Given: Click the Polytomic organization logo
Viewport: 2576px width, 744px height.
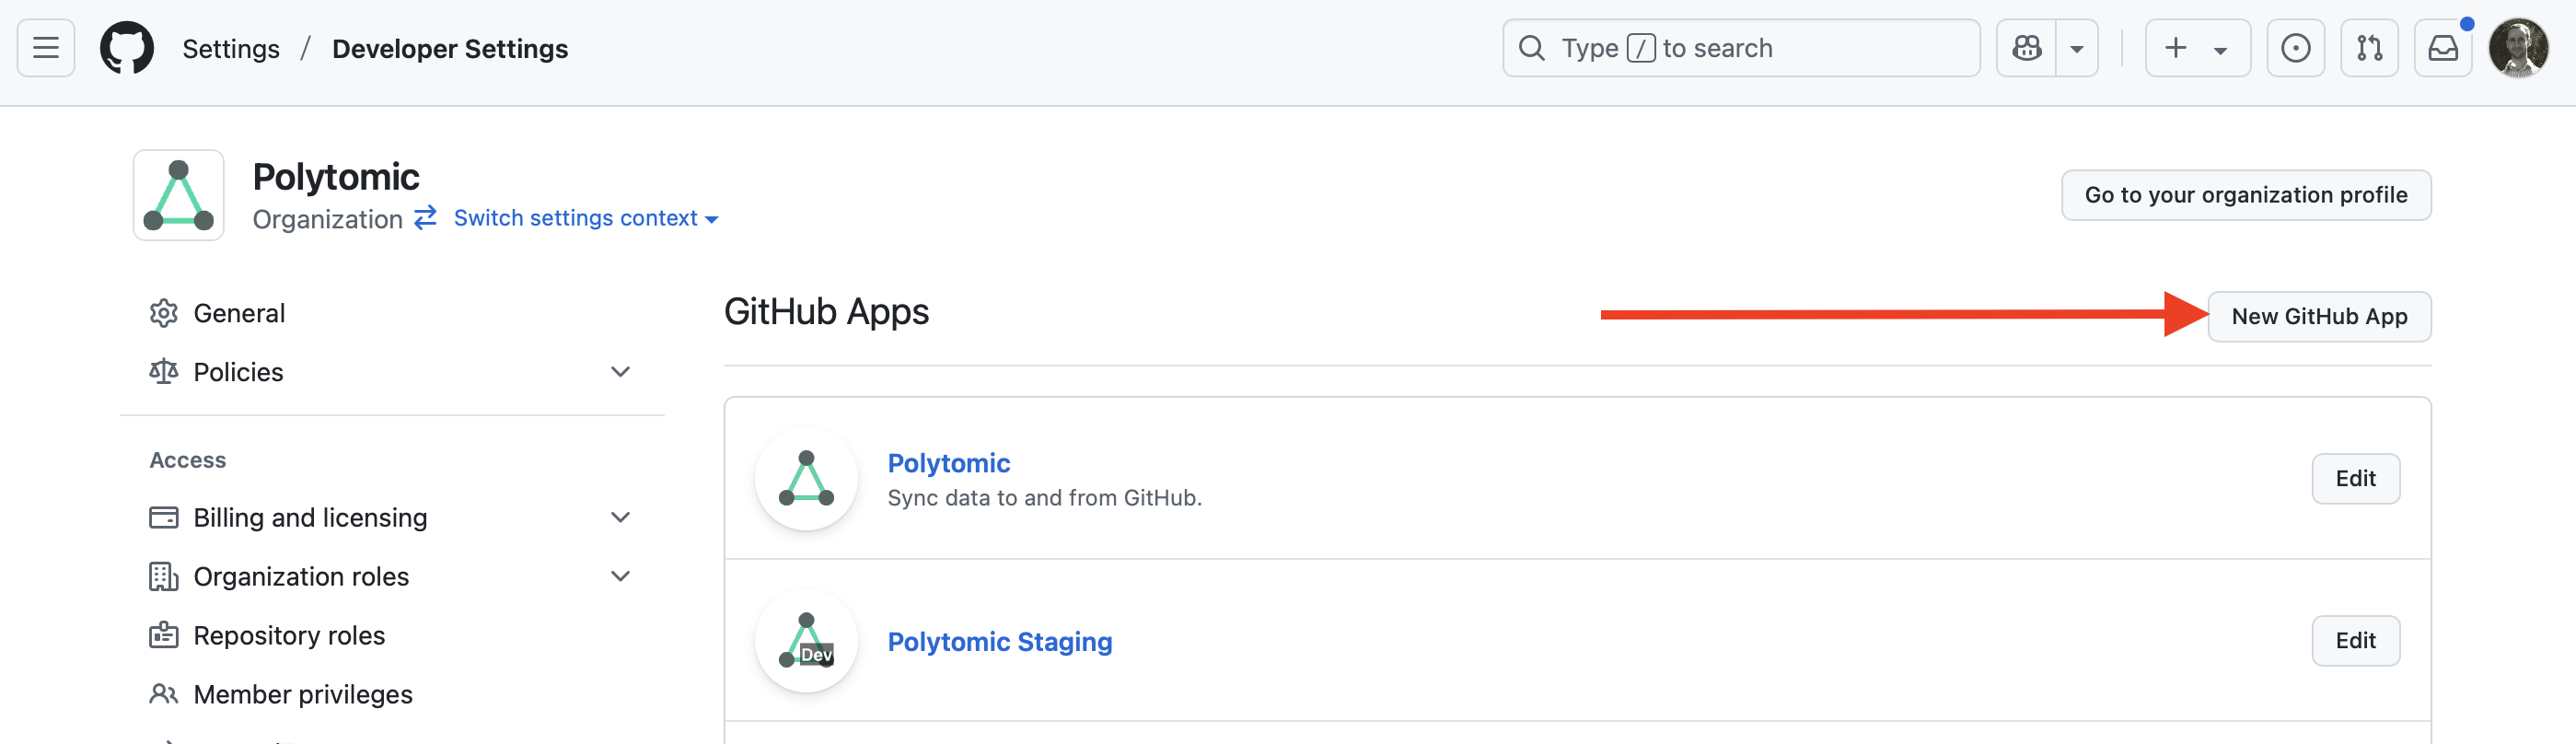Looking at the screenshot, I should 179,195.
